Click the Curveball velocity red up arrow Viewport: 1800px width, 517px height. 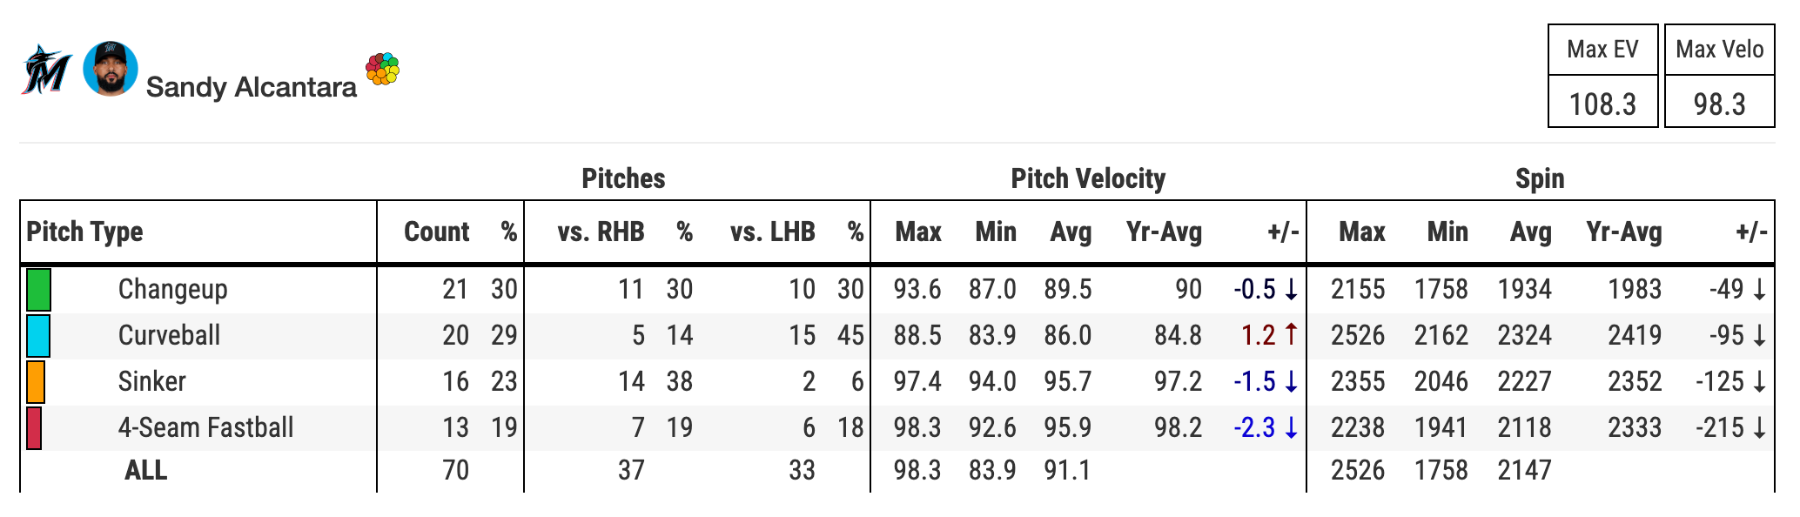(x=1291, y=335)
